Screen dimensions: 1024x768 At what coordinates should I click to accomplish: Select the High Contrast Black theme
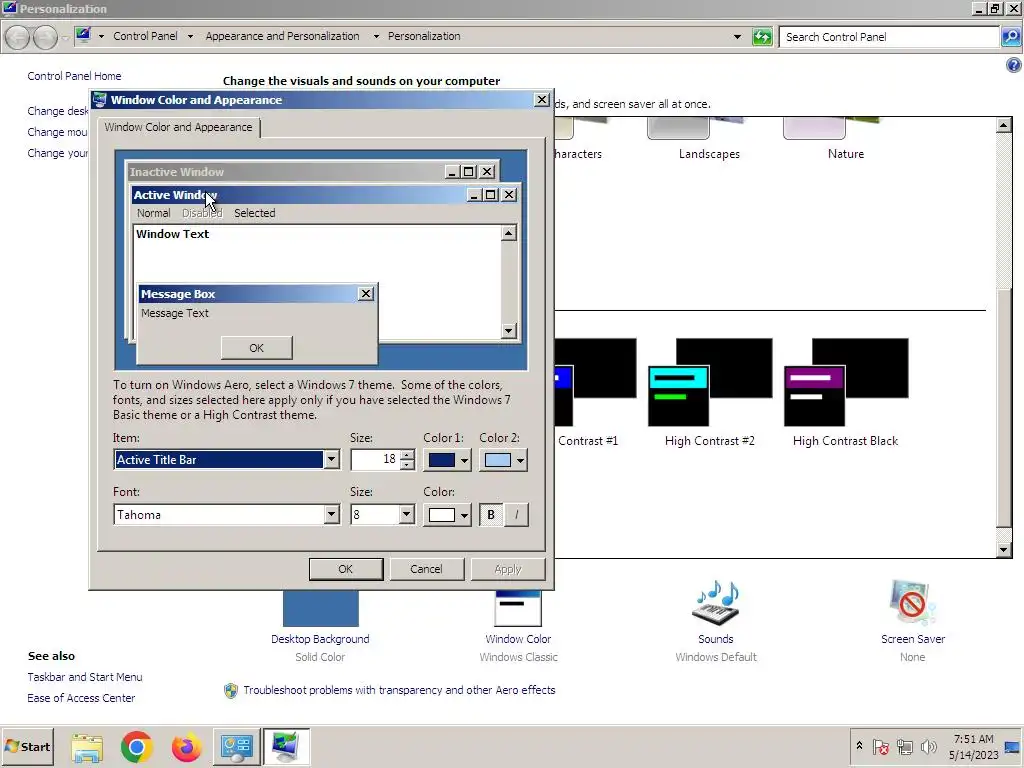pyautogui.click(x=846, y=393)
